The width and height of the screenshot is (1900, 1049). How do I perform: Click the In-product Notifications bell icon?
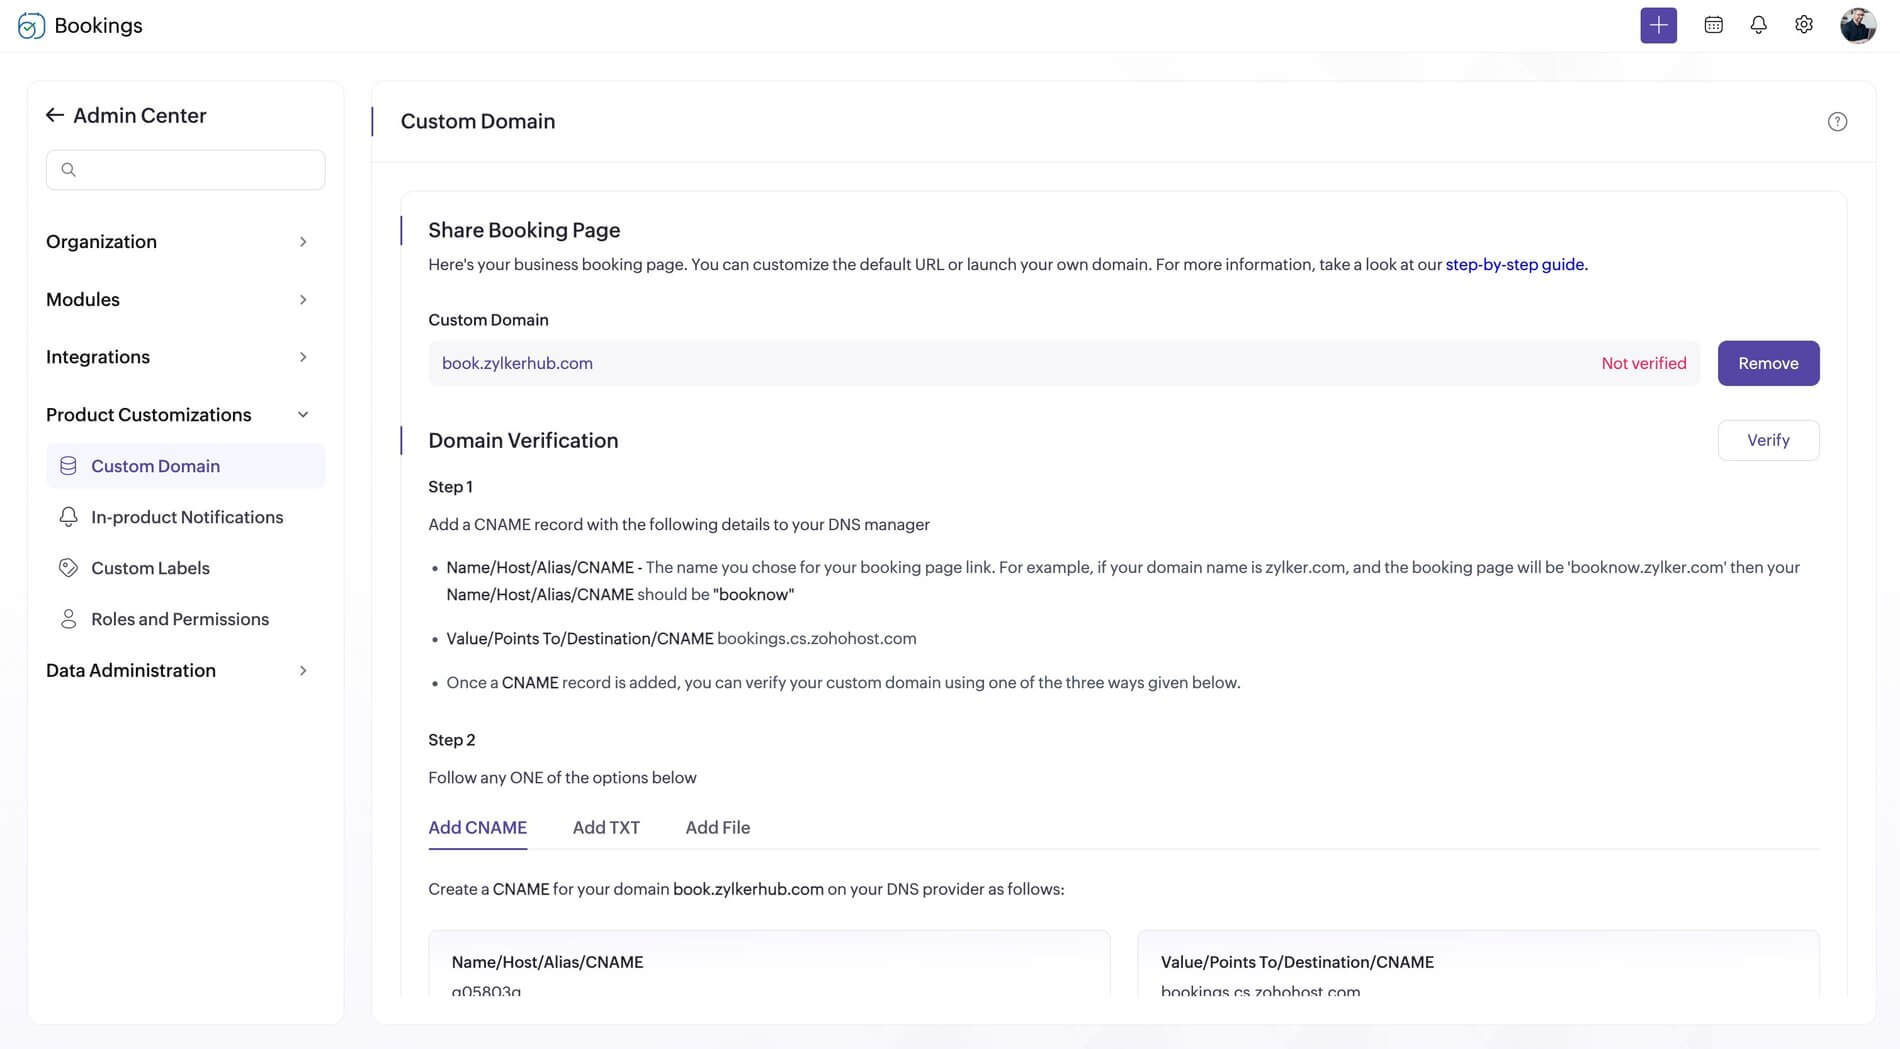(68, 517)
